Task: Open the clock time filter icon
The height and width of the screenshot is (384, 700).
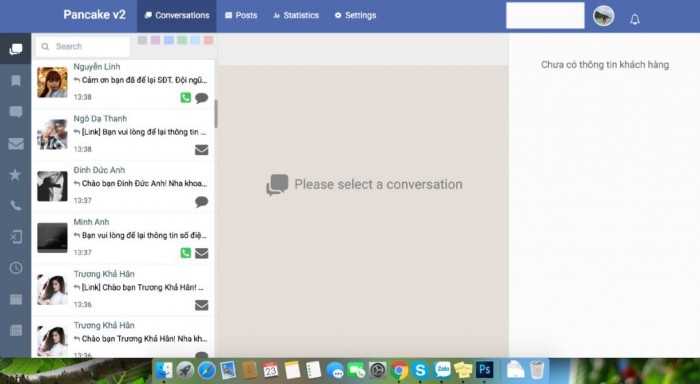Action: tap(16, 268)
